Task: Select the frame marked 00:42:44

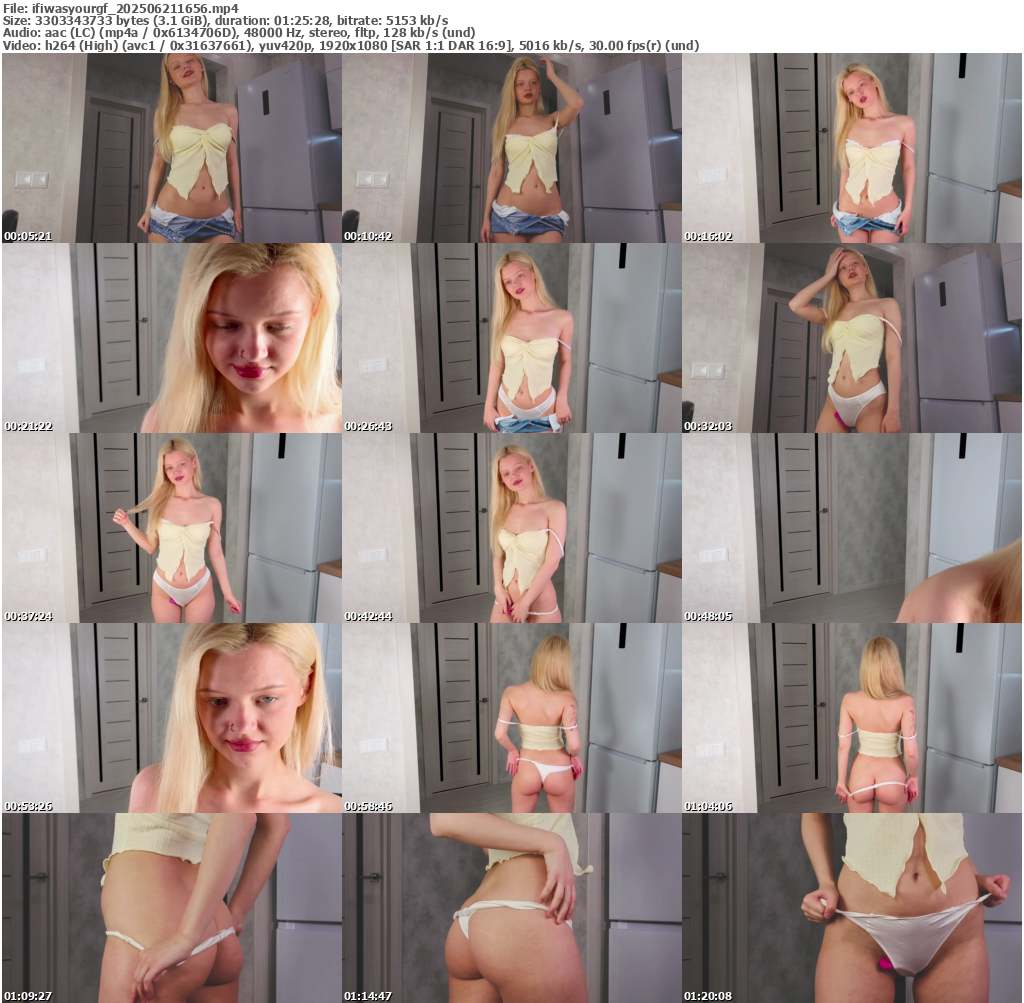Action: [x=511, y=528]
